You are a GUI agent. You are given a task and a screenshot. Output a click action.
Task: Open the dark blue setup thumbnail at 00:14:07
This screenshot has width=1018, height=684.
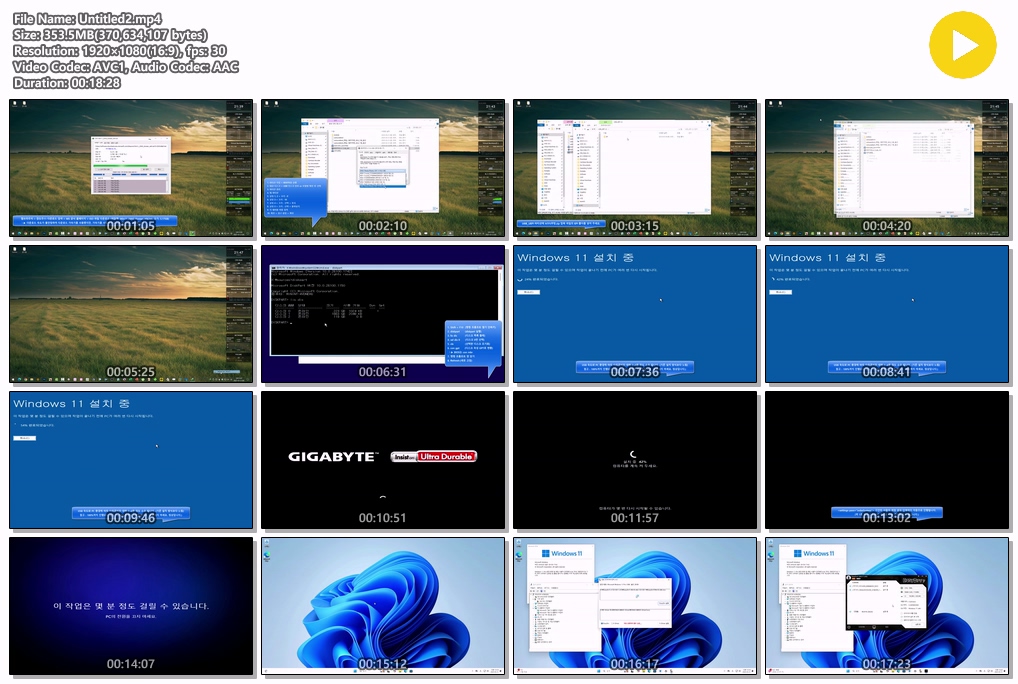coord(131,606)
